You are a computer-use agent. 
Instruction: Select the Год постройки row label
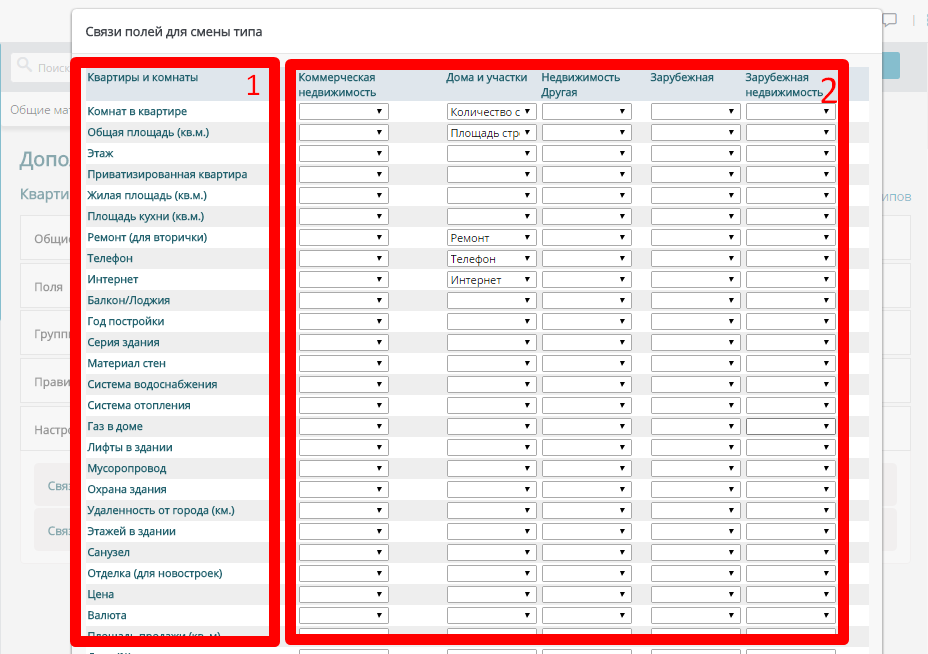125,321
